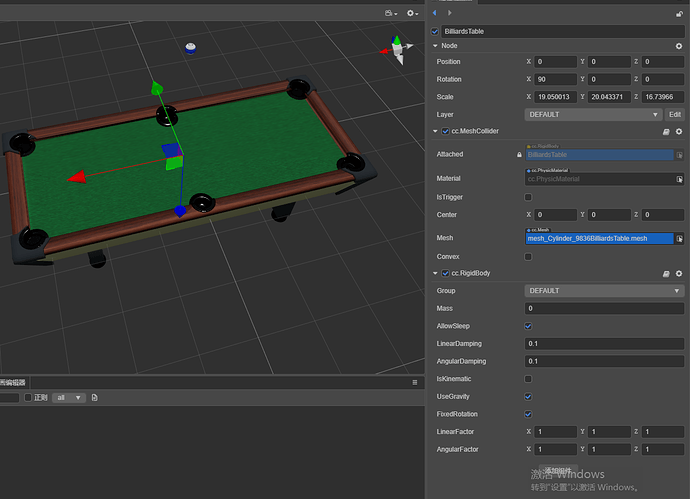Click the inspector back arrow

tap(434, 13)
